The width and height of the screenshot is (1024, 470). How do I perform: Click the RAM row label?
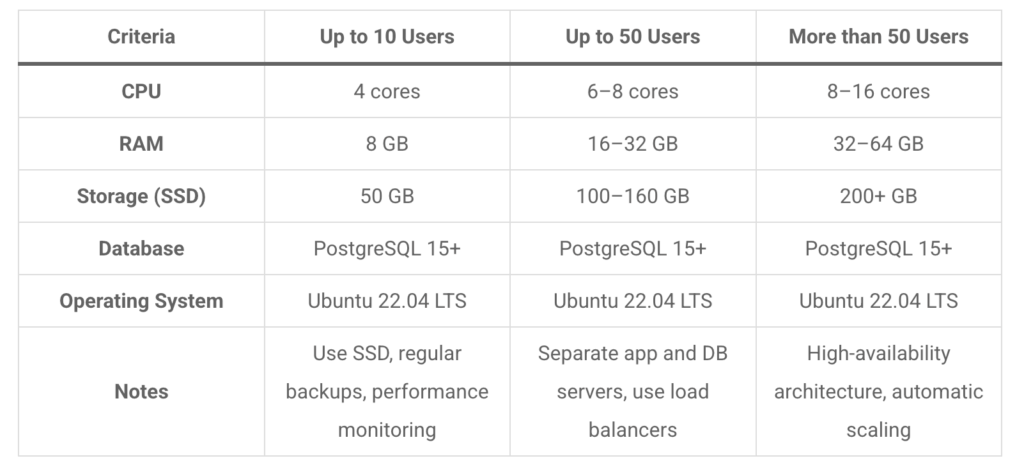click(141, 144)
